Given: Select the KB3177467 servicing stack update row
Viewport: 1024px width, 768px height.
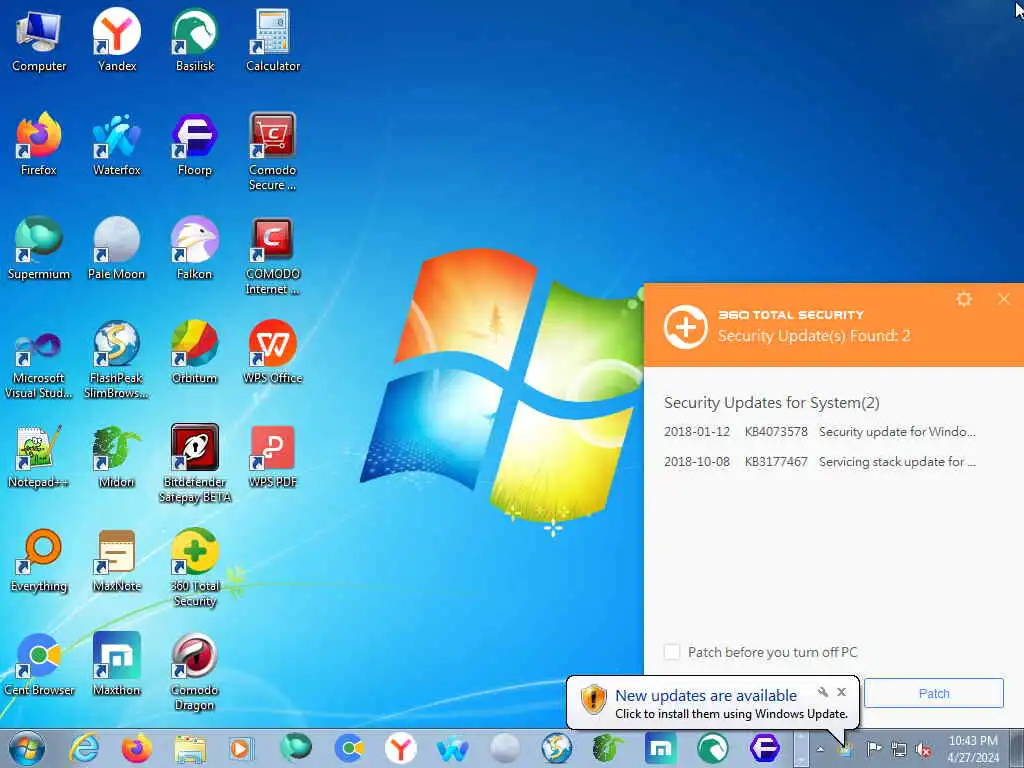Looking at the screenshot, I should [x=820, y=462].
